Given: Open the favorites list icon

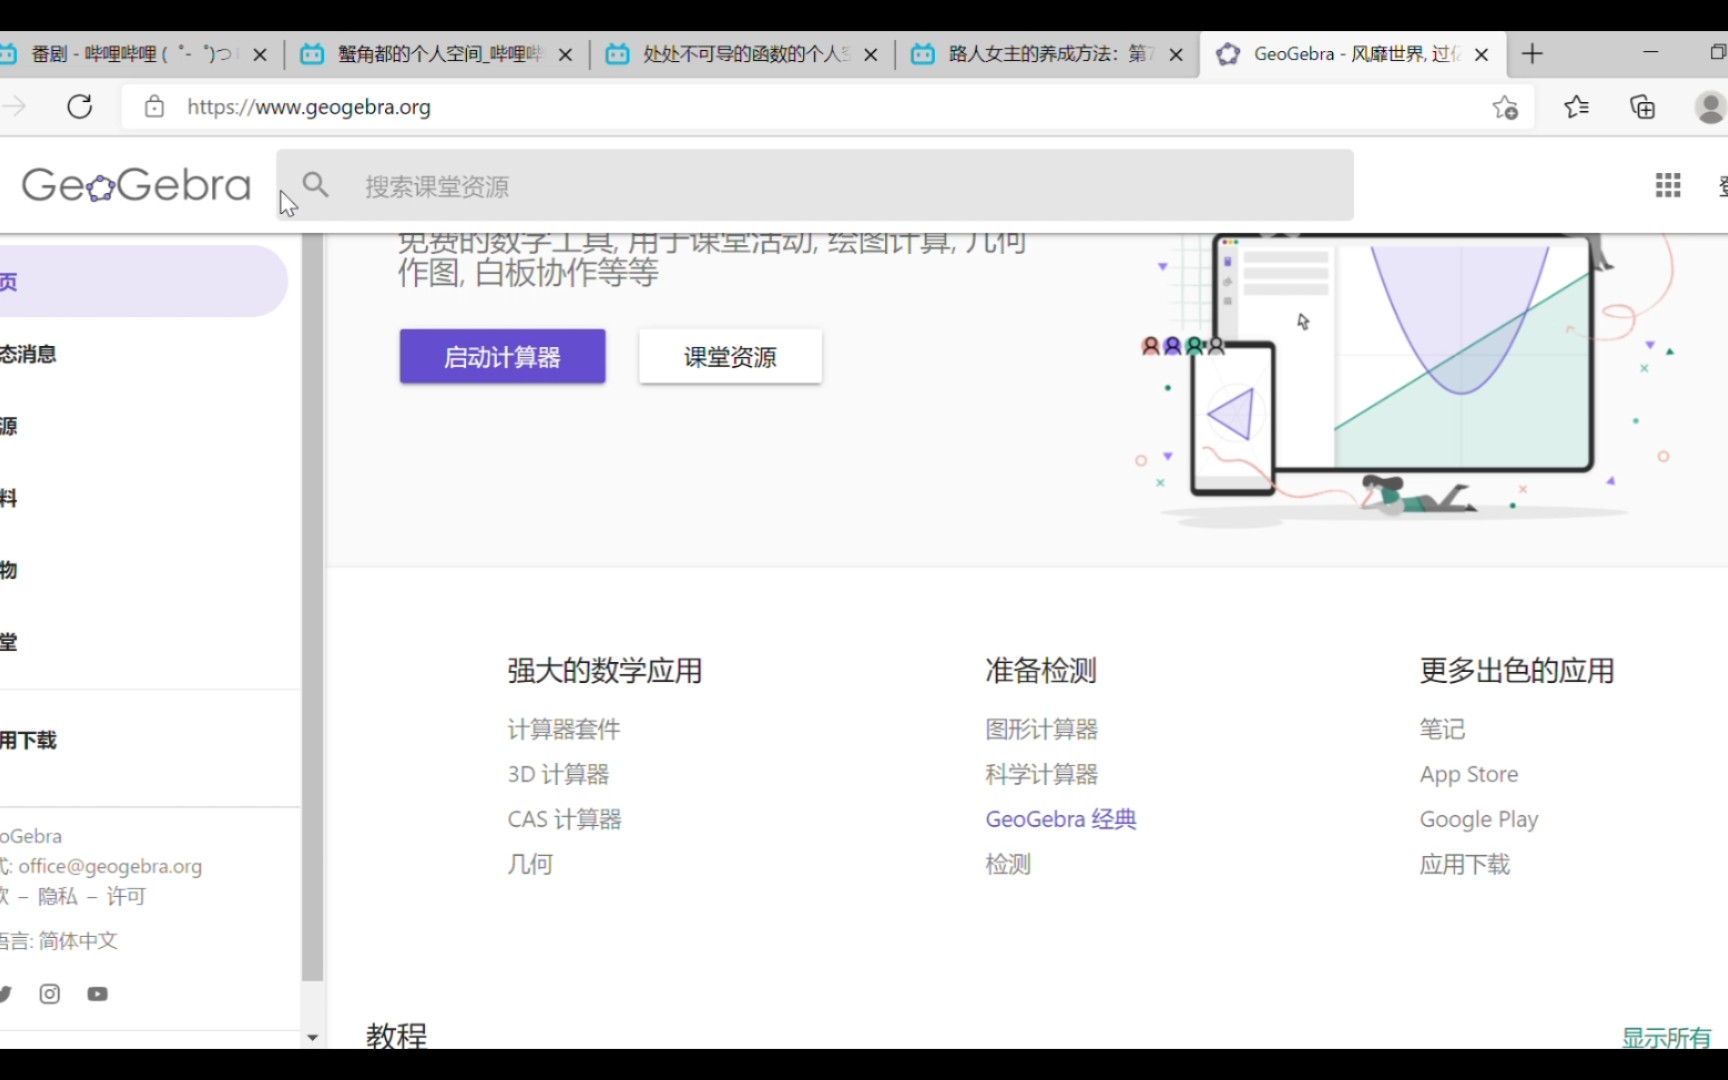Looking at the screenshot, I should click(x=1576, y=107).
